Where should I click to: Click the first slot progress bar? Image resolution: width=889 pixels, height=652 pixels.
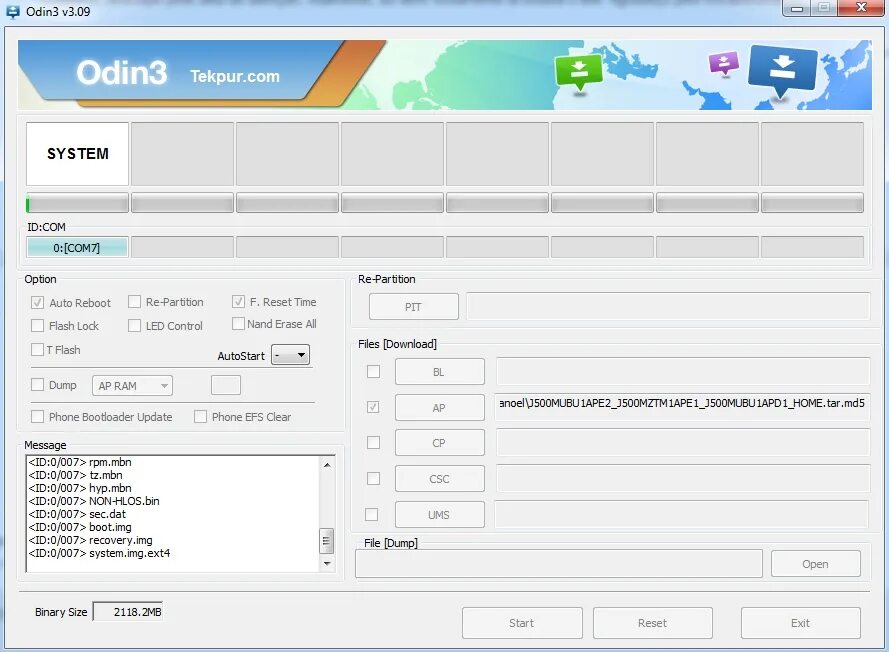pos(78,203)
